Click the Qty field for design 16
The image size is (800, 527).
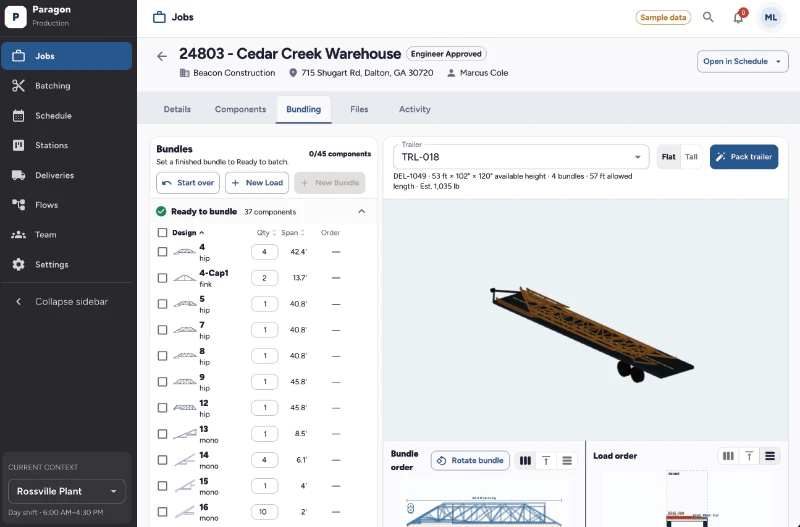[264, 512]
